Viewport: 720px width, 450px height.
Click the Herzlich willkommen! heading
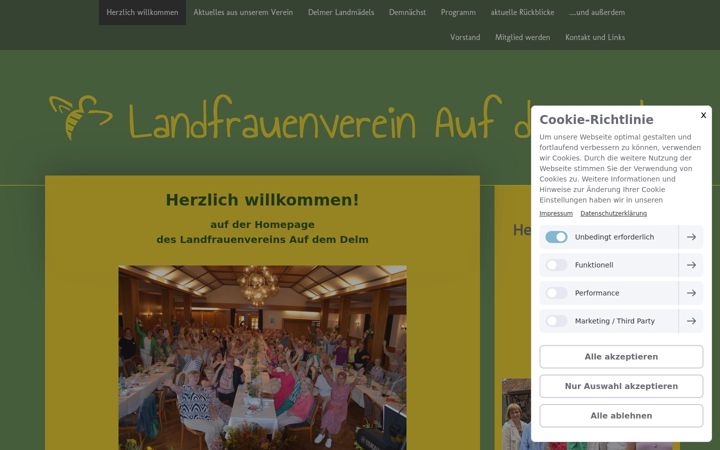pos(262,200)
